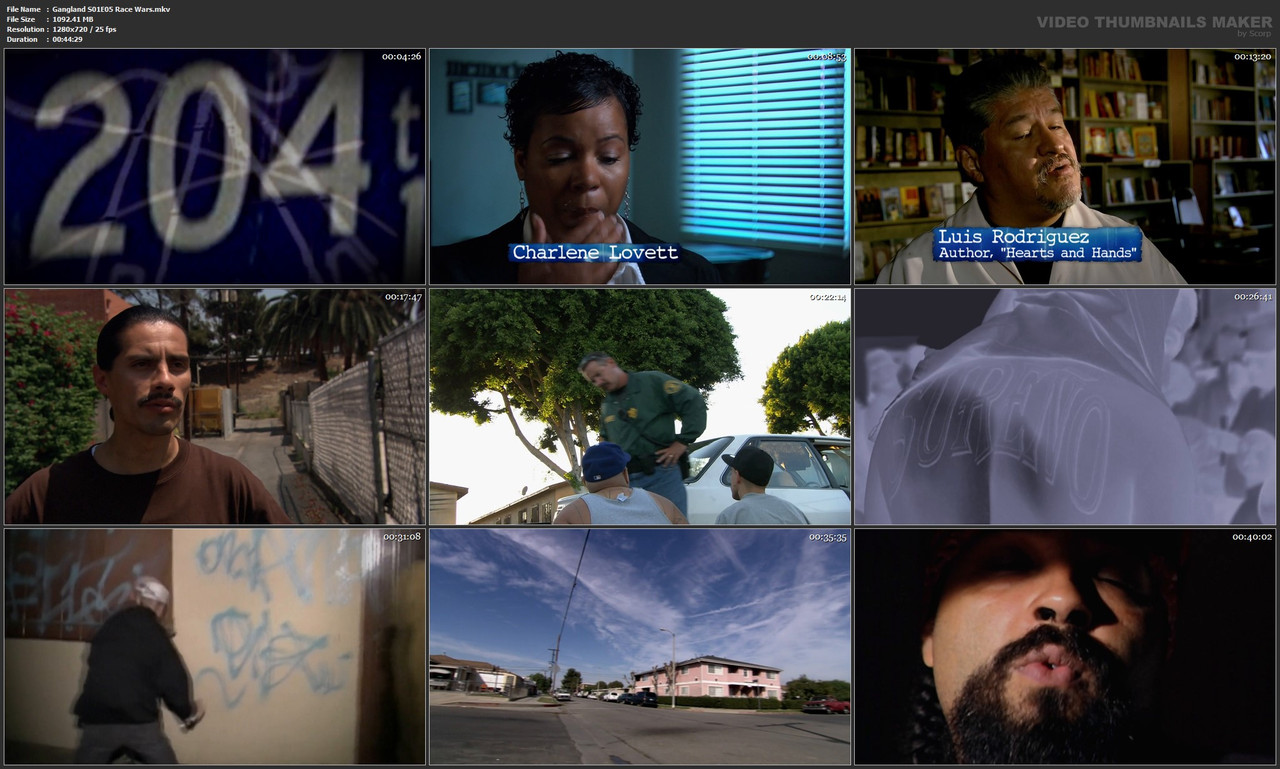
Task: Select thumbnail of man beside chain-link fence
Action: click(215, 407)
